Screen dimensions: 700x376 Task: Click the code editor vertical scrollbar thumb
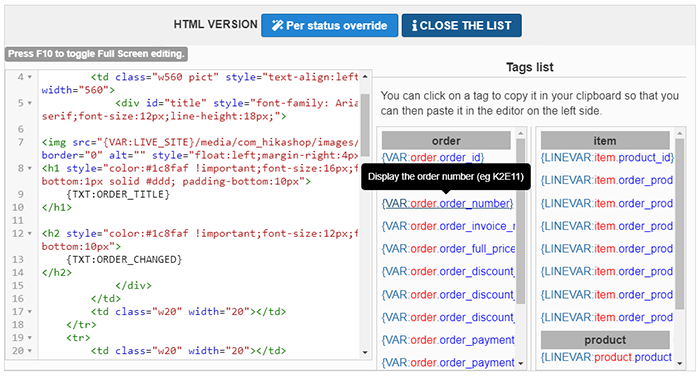[x=365, y=125]
